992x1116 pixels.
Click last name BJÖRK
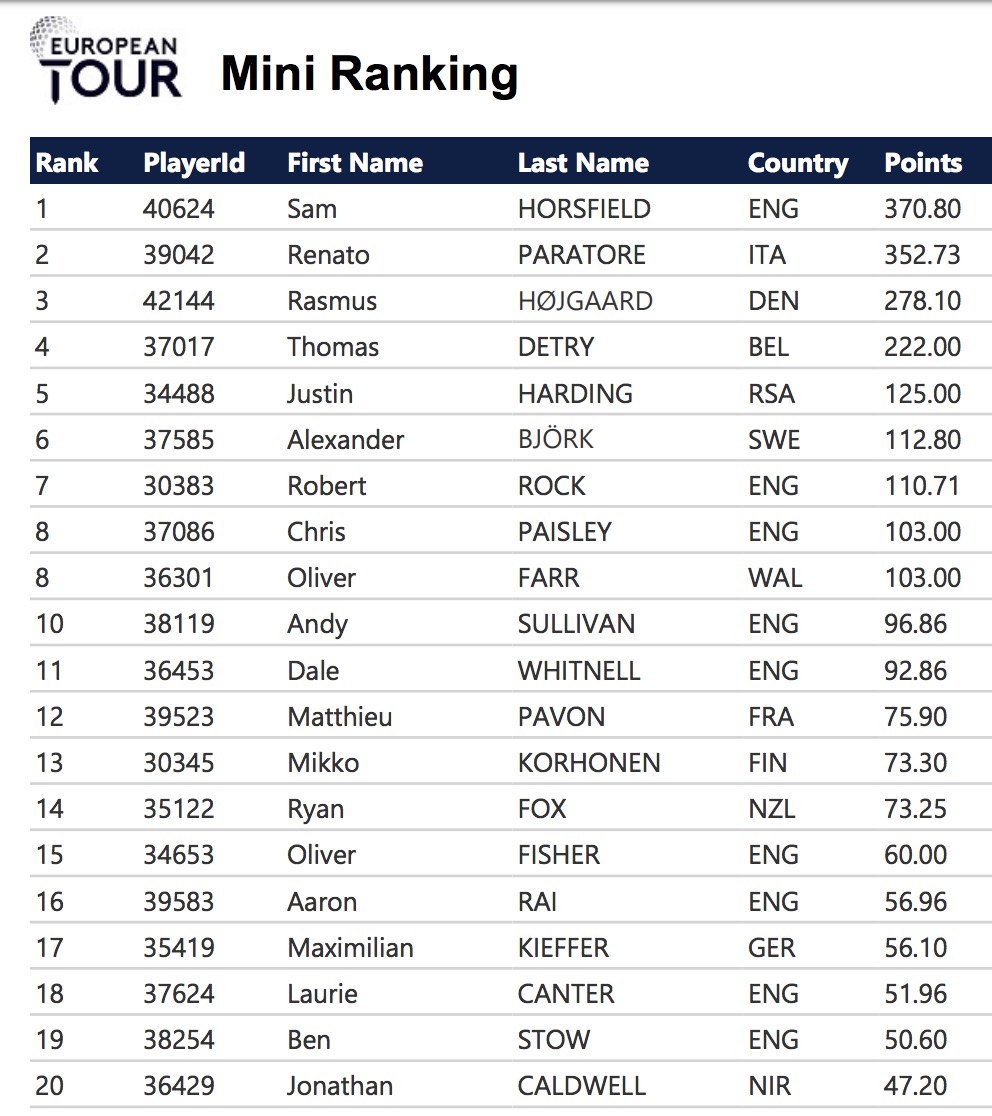point(555,439)
